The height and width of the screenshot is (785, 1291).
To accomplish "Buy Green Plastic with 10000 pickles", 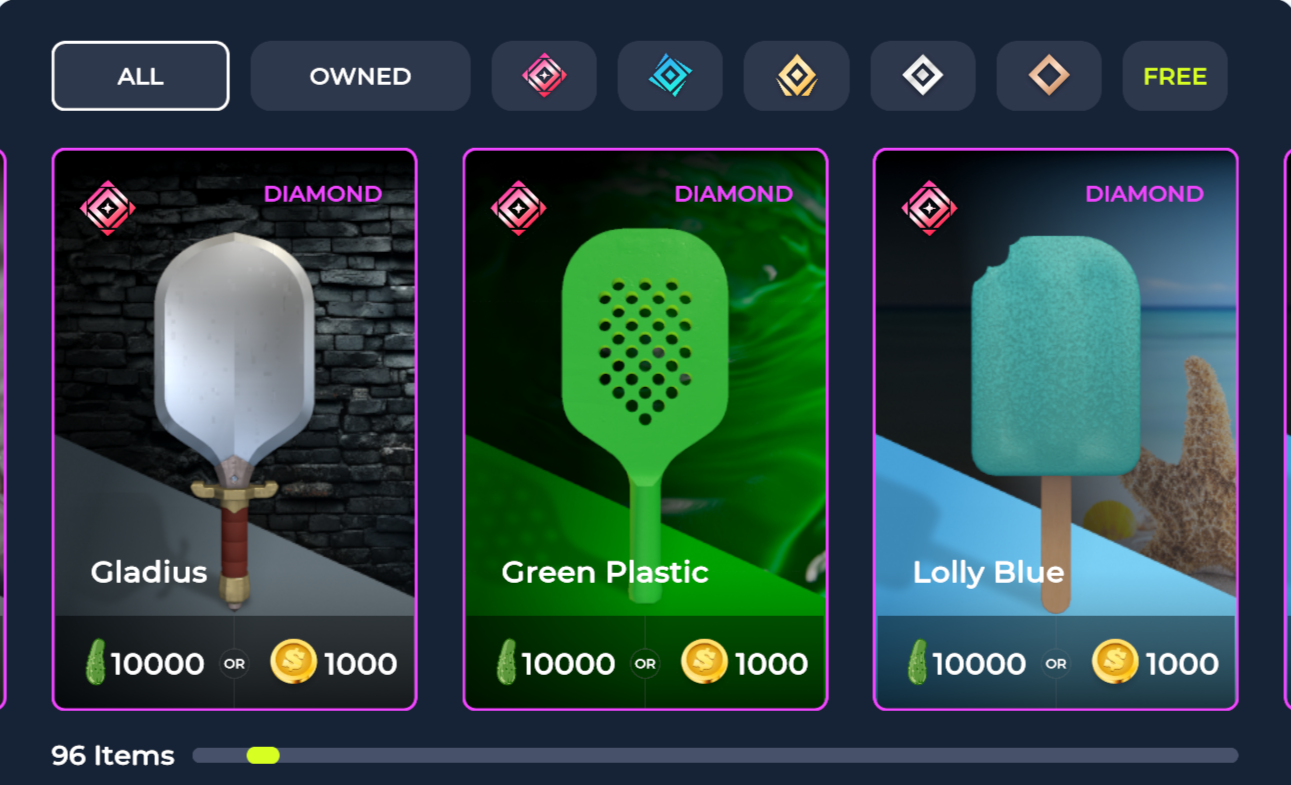I will [556, 663].
